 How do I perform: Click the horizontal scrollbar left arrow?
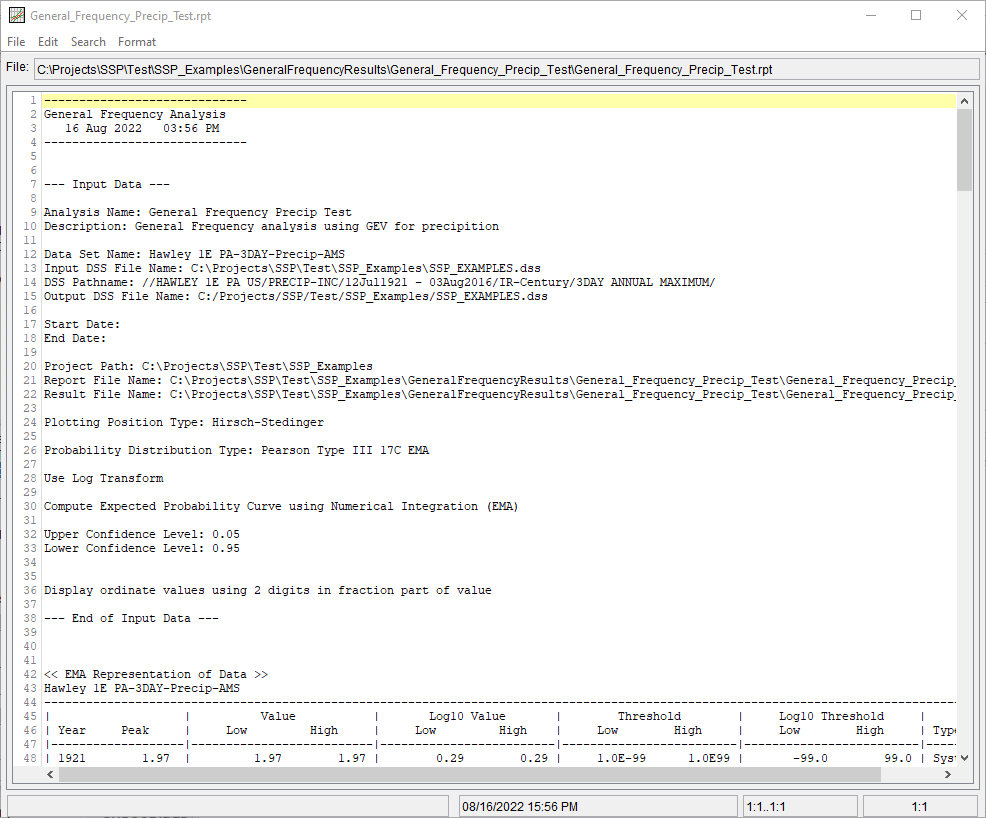50,775
